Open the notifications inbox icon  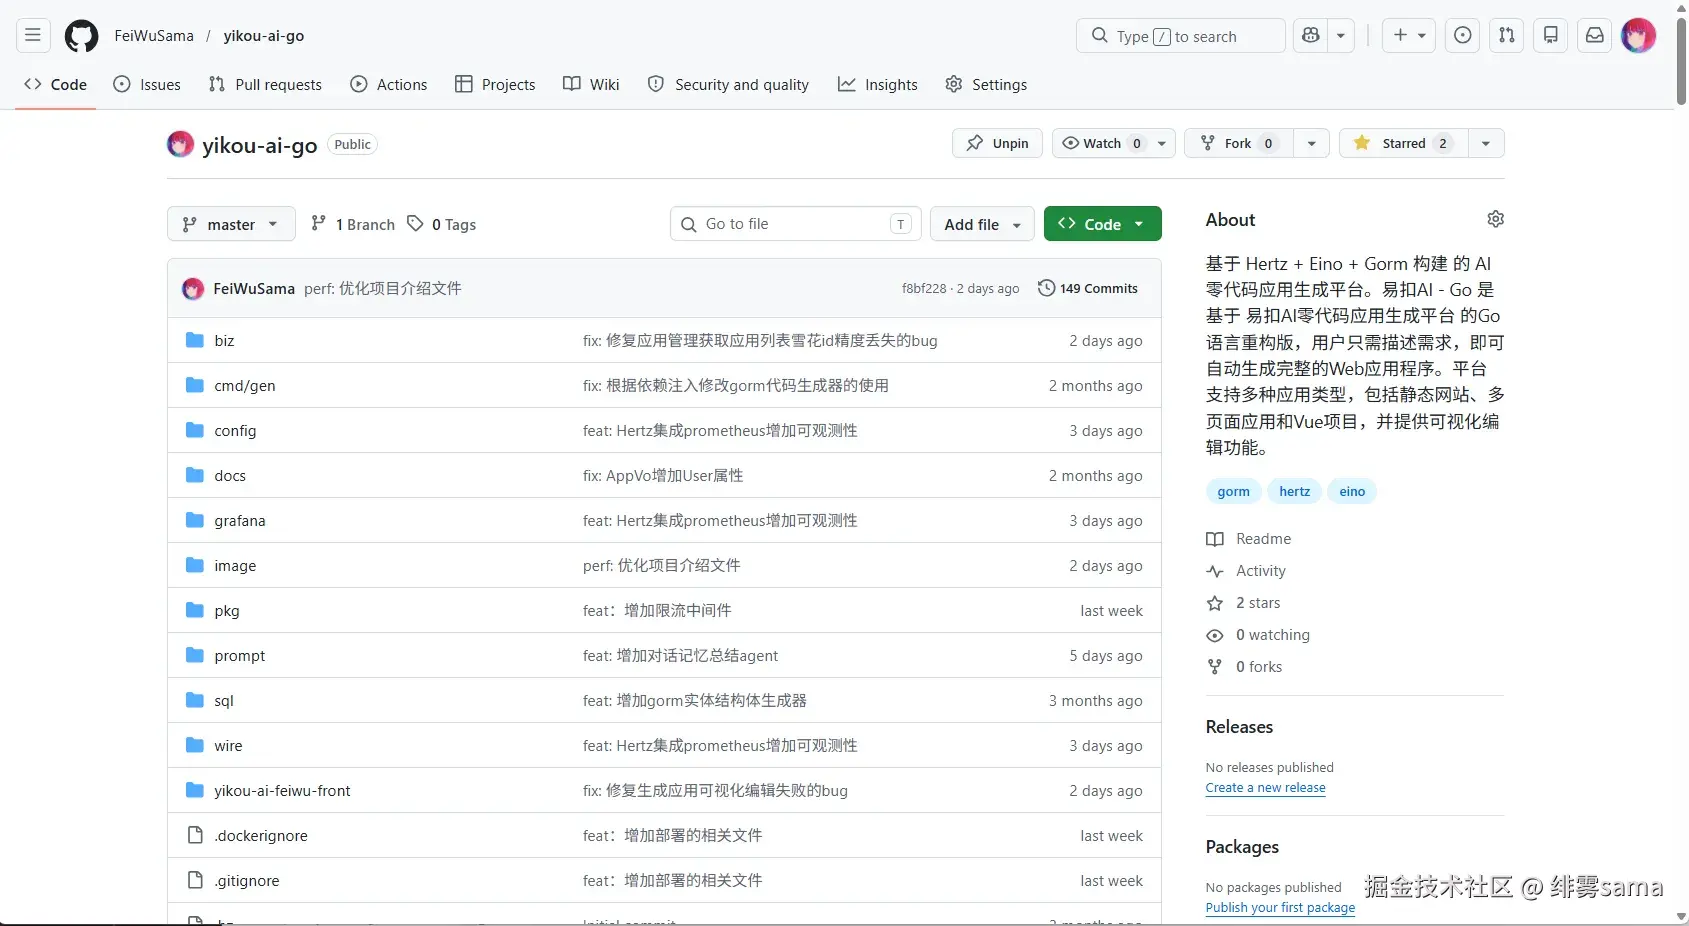[1595, 36]
